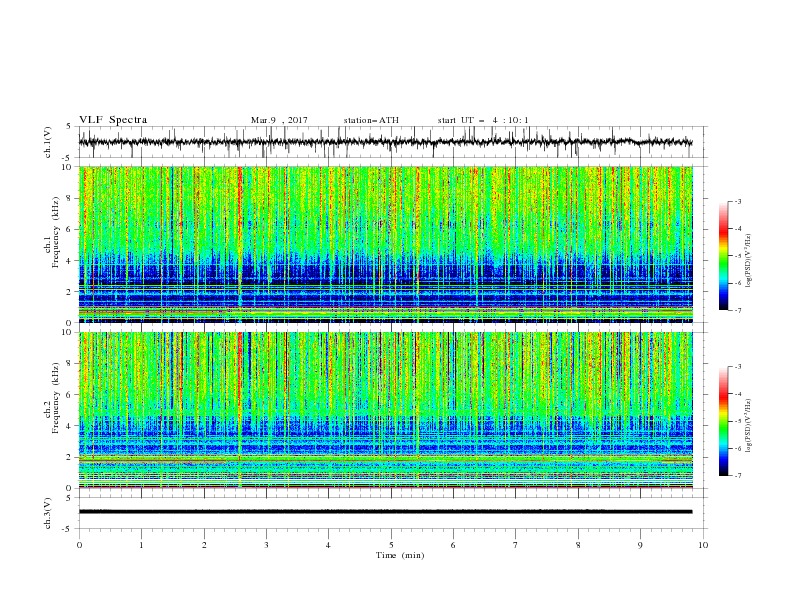Click the ch.2 spectrogram "2" kHz tick label
Screen dimensions: 792x612
click(70, 457)
